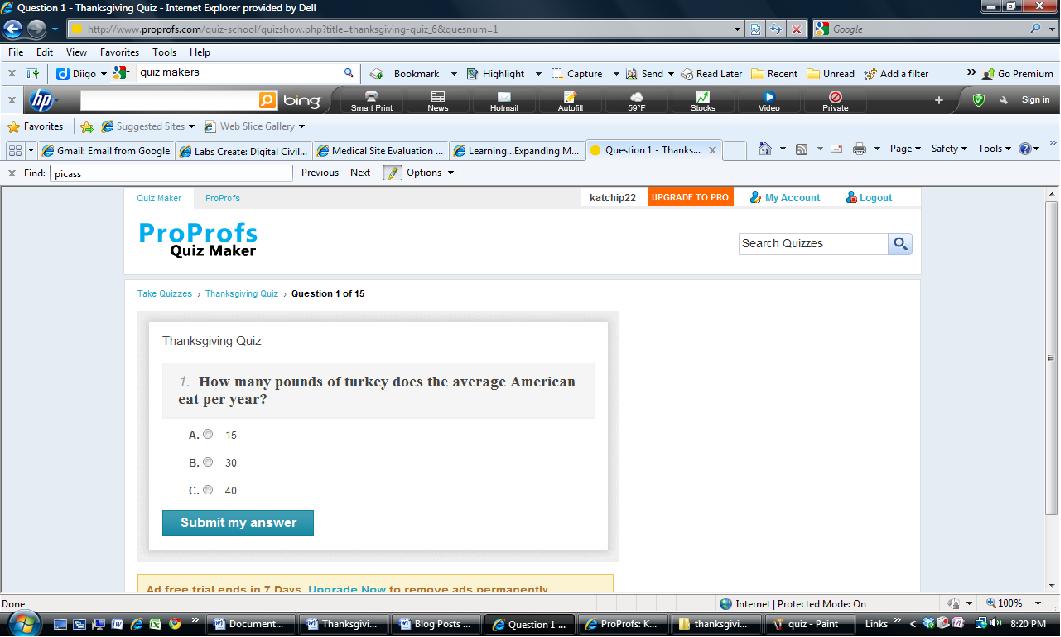Open the Stocks toolbar icon
1061x637 pixels.
pyautogui.click(x=703, y=99)
